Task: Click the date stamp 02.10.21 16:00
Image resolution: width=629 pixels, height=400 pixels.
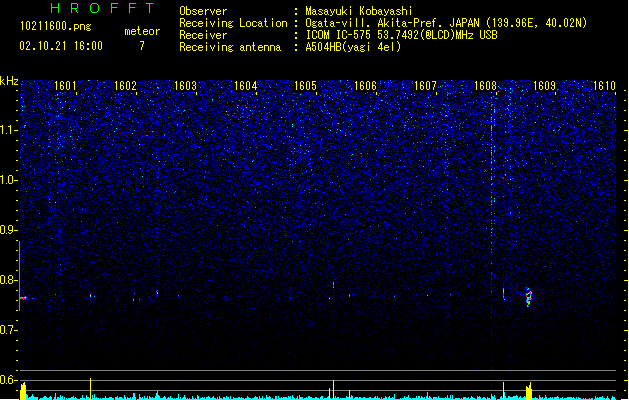Action: (61, 46)
